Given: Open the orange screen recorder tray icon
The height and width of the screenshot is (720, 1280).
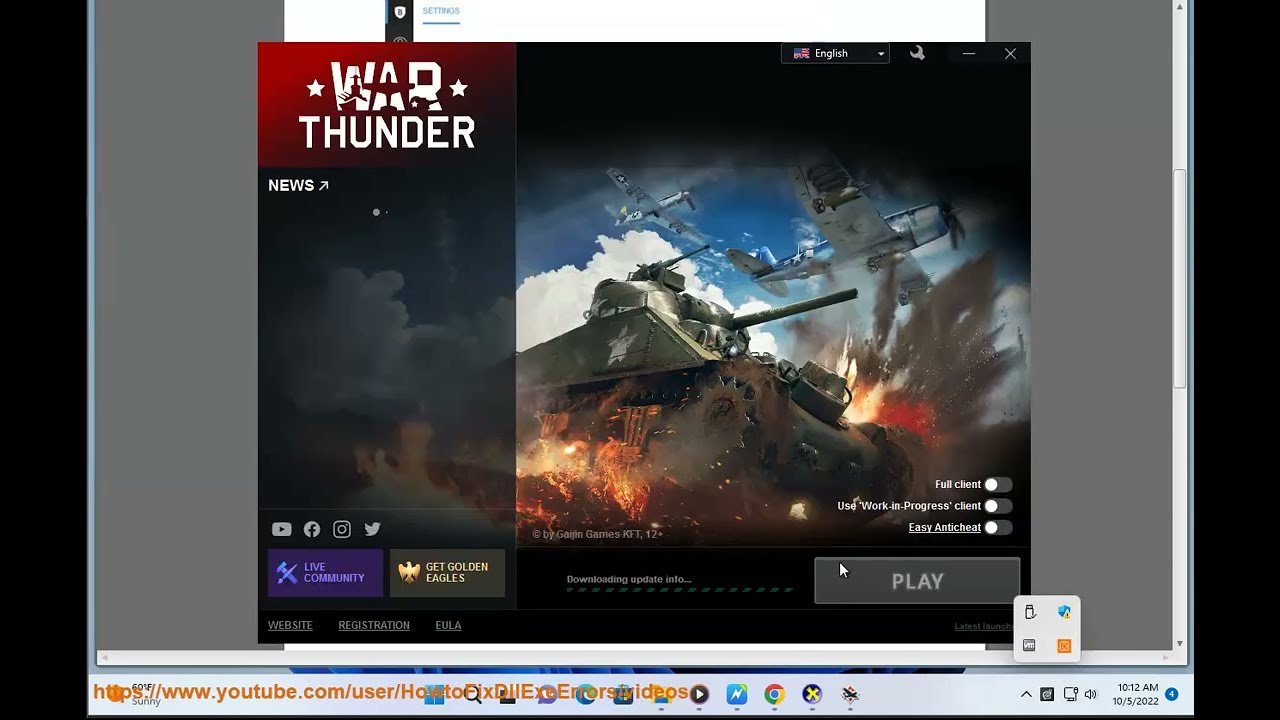Looking at the screenshot, I should coord(1064,646).
